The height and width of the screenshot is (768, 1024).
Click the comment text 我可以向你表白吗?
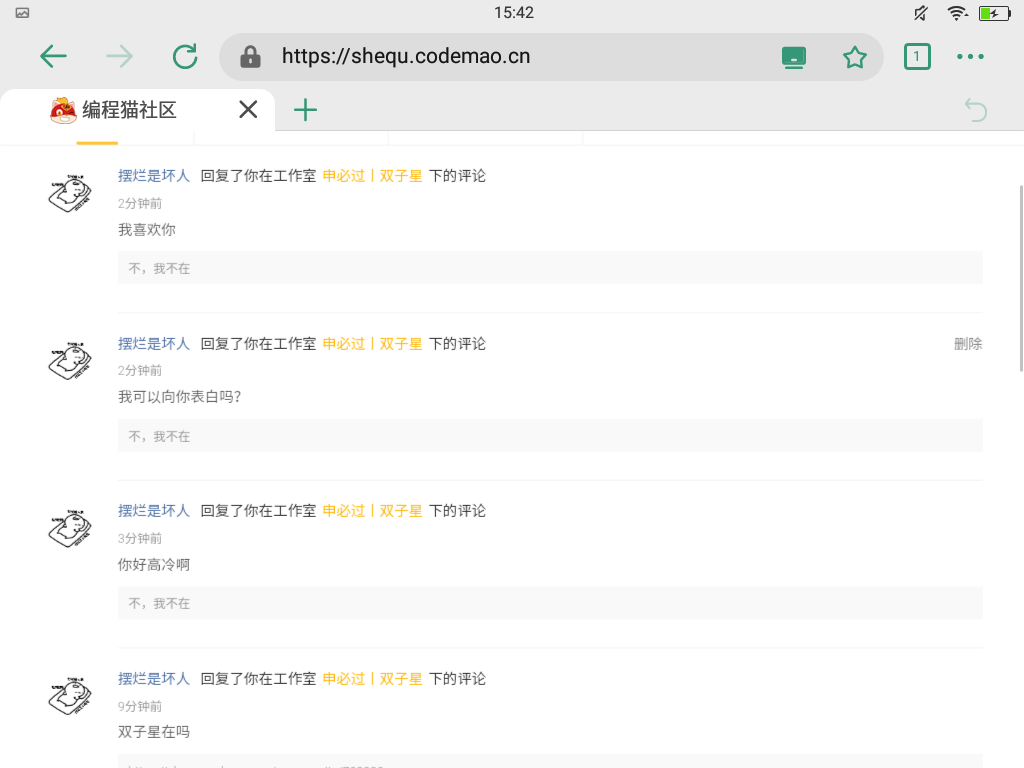(180, 397)
